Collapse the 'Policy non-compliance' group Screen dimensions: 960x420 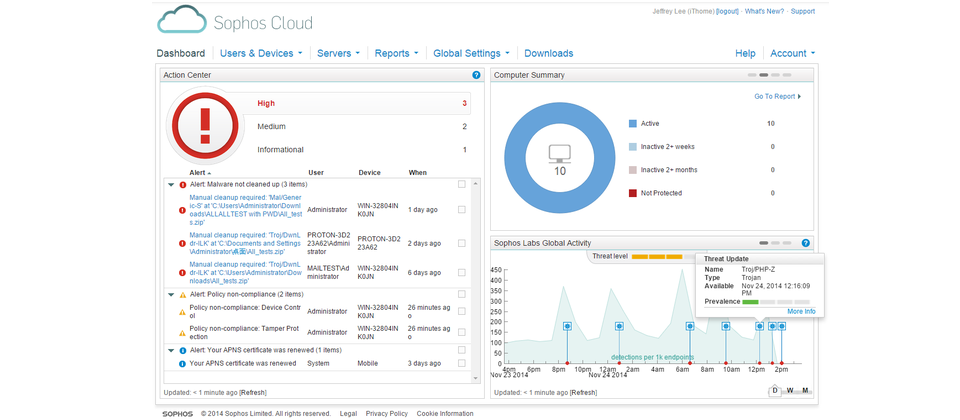pyautogui.click(x=171, y=294)
